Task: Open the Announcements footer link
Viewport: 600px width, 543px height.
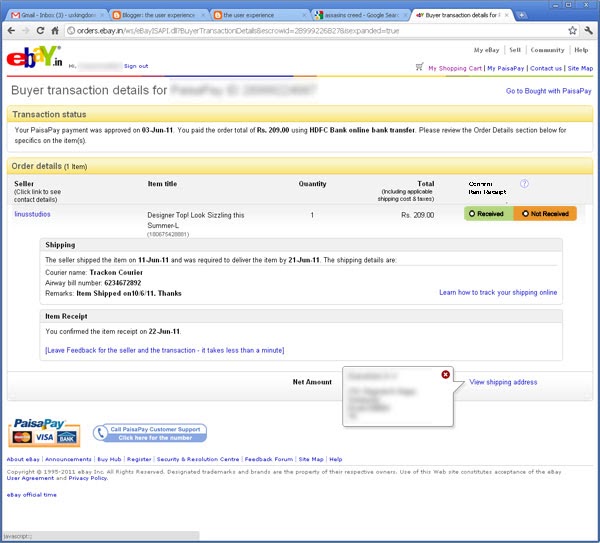Action: click(68, 459)
